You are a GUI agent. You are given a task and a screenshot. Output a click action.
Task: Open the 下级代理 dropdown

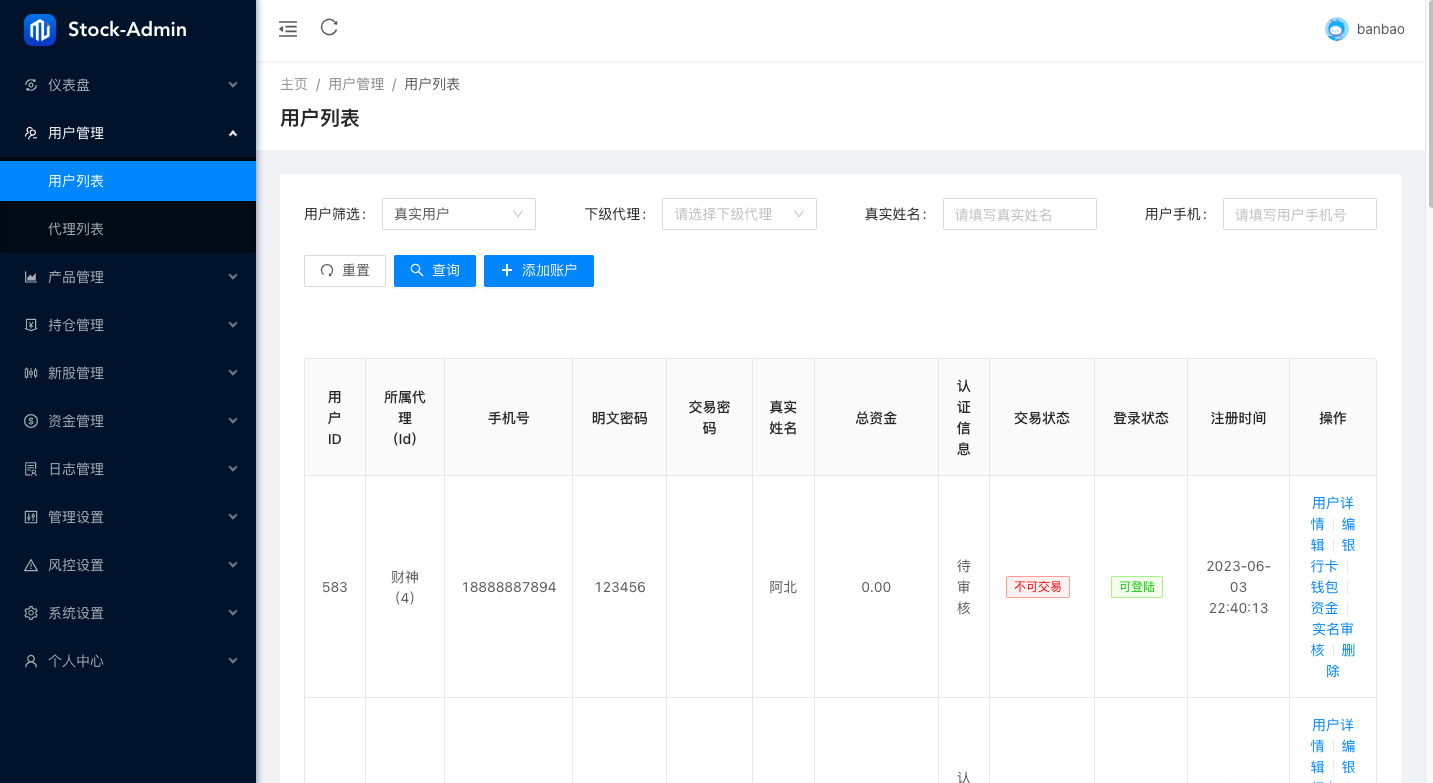point(739,214)
